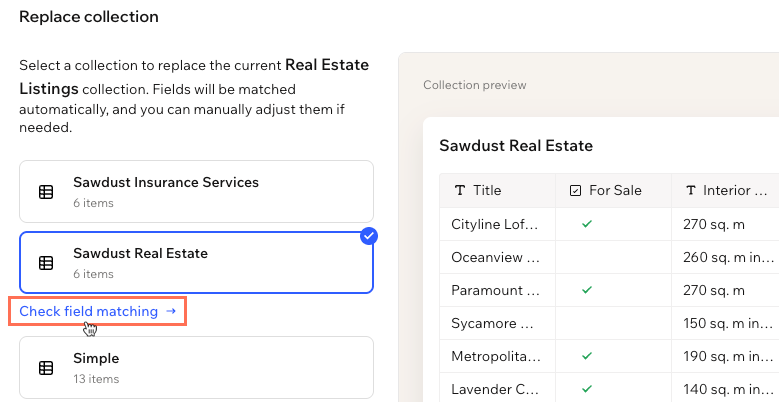Click the Collection preview label
The image size is (779, 402).
point(474,85)
